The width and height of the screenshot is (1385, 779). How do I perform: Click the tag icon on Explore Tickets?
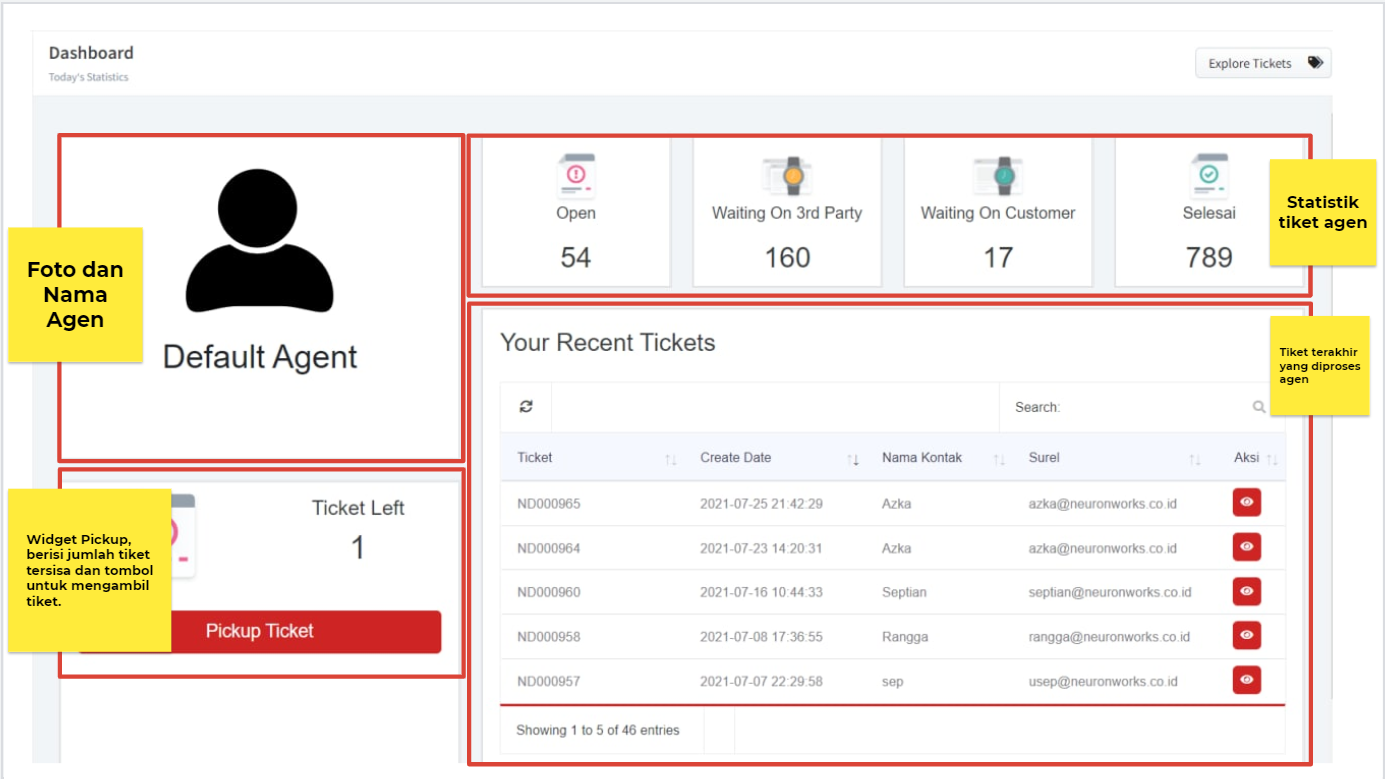(x=1315, y=63)
